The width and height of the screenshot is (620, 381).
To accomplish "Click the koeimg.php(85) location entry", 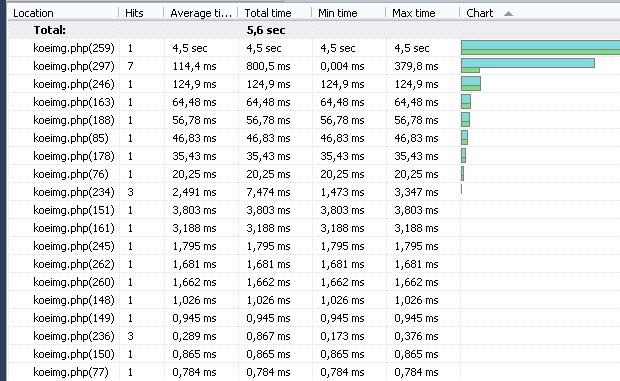I will 71,138.
